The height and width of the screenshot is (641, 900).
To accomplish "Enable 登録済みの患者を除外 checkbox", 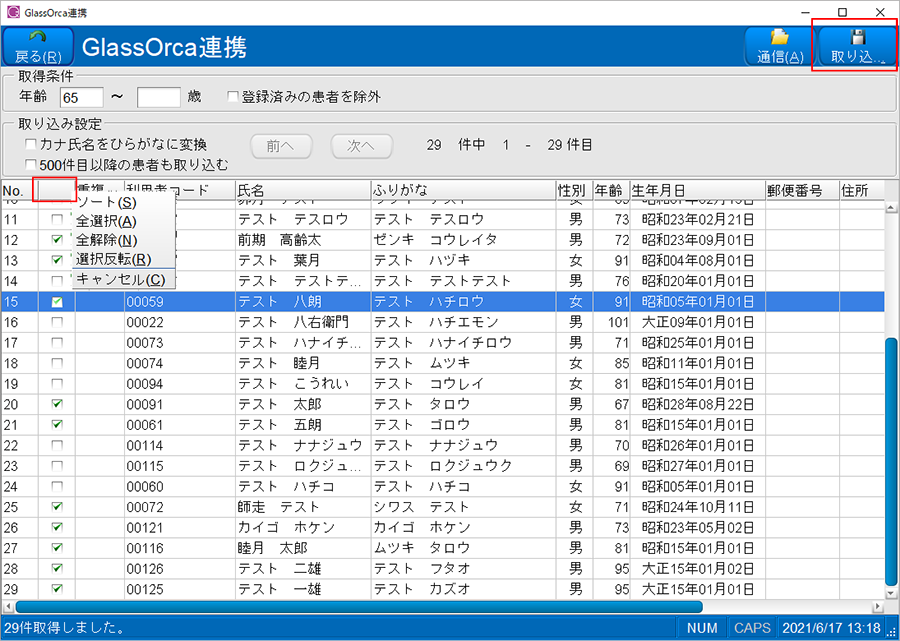I will tap(233, 97).
